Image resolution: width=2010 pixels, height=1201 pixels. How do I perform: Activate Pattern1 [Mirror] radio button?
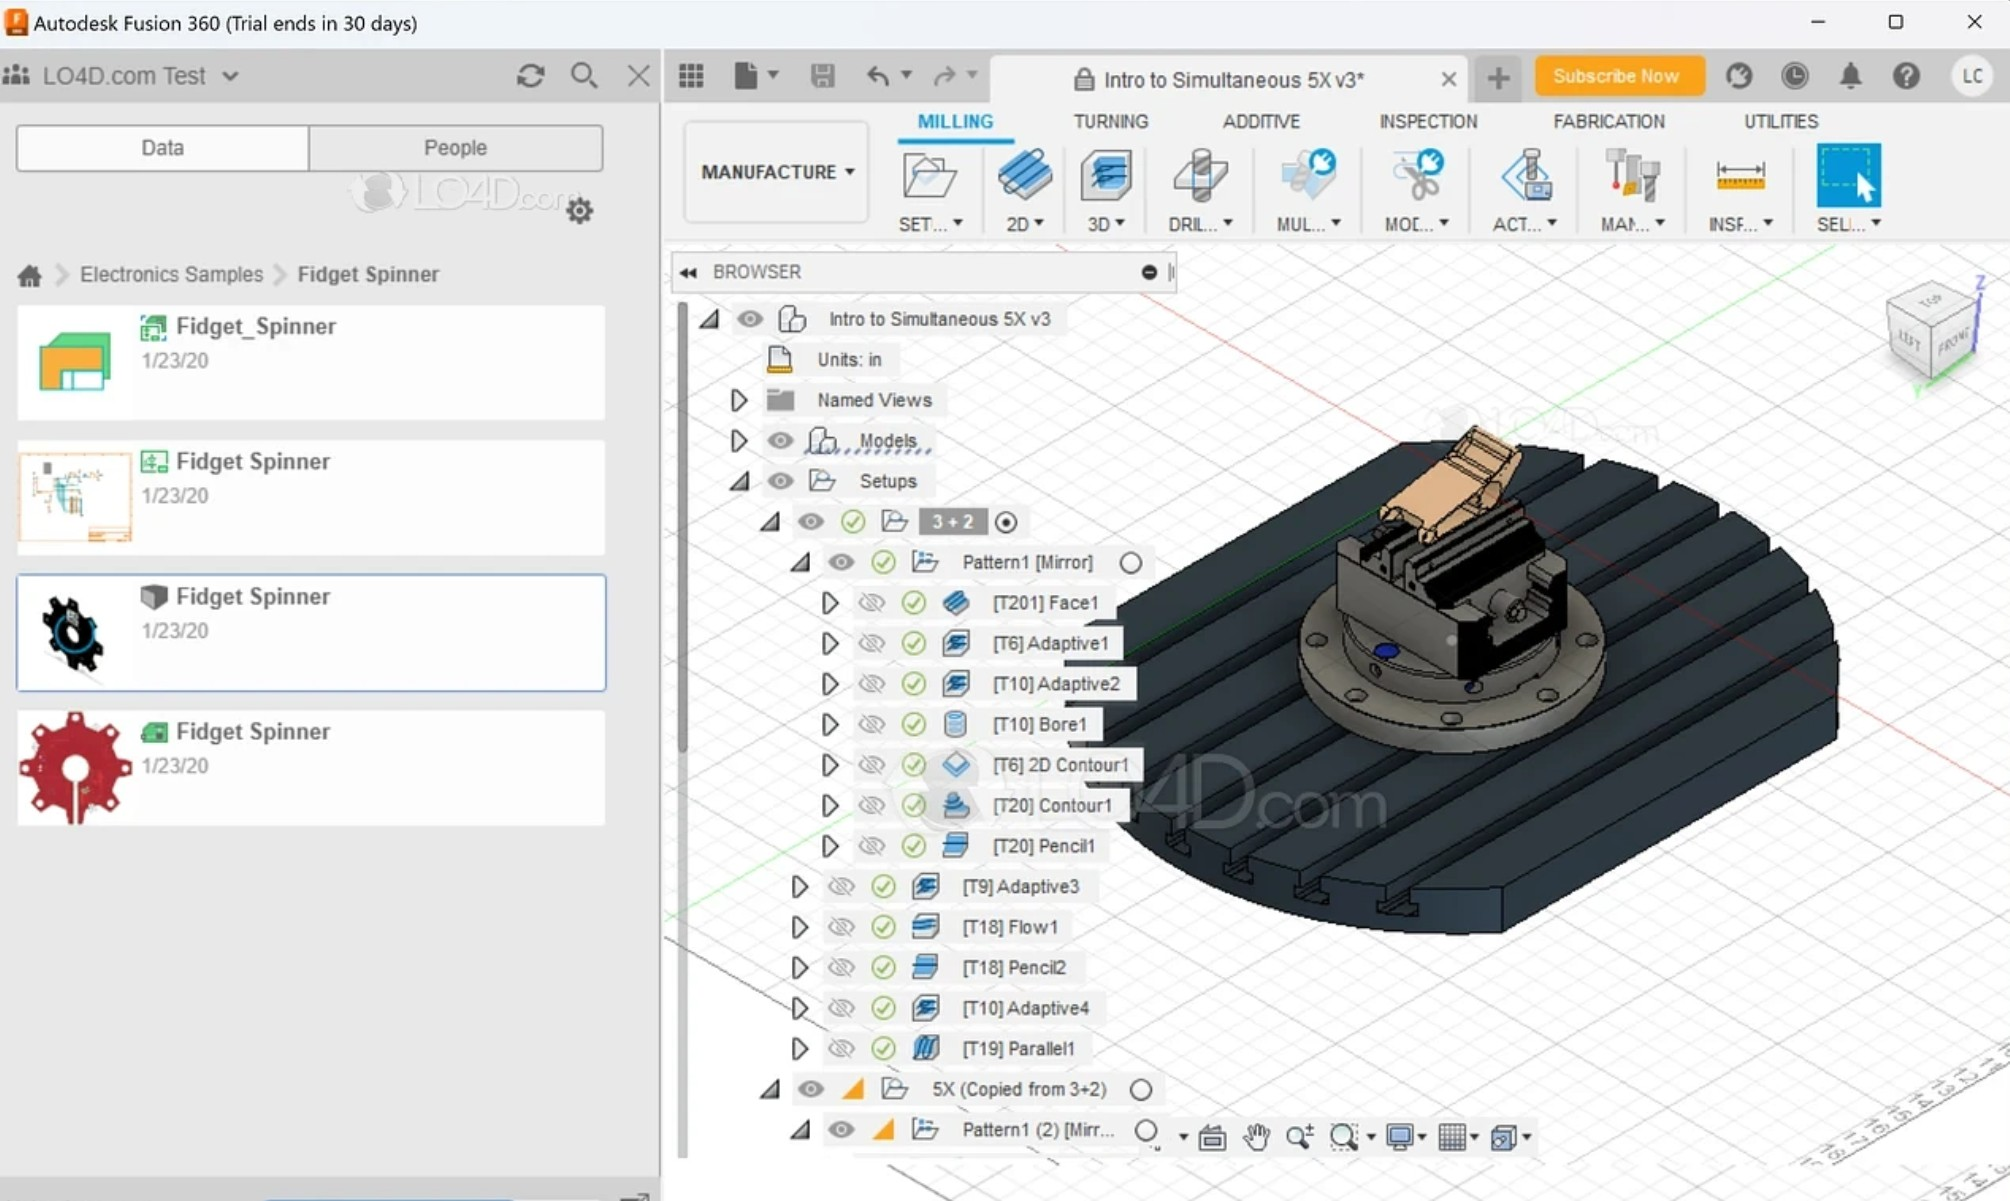[1131, 563]
